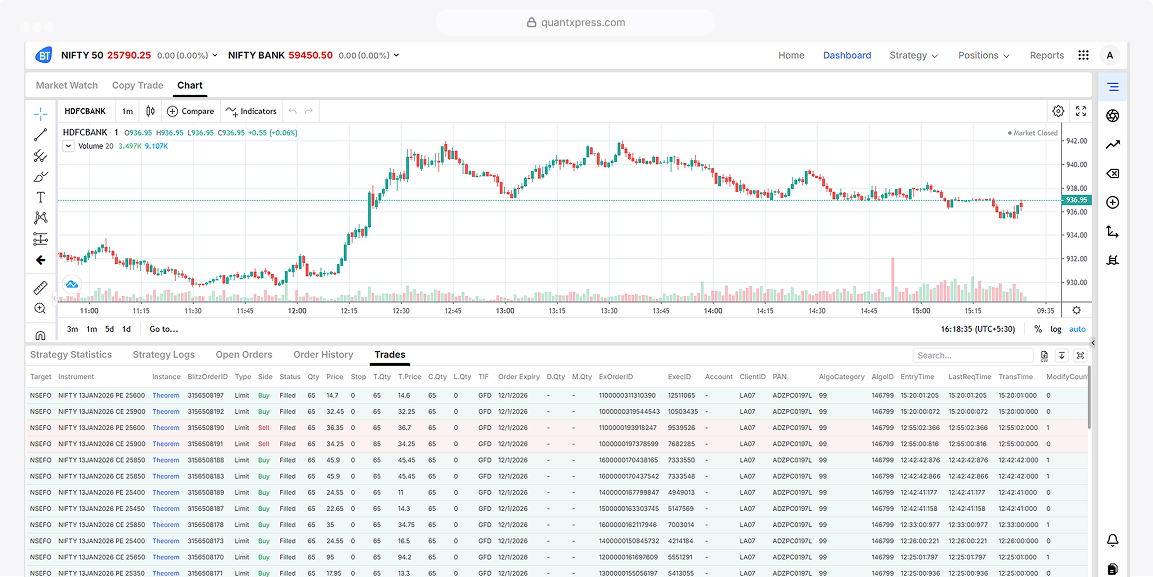
Task: Open the Positions menu dropdown
Action: click(x=984, y=55)
